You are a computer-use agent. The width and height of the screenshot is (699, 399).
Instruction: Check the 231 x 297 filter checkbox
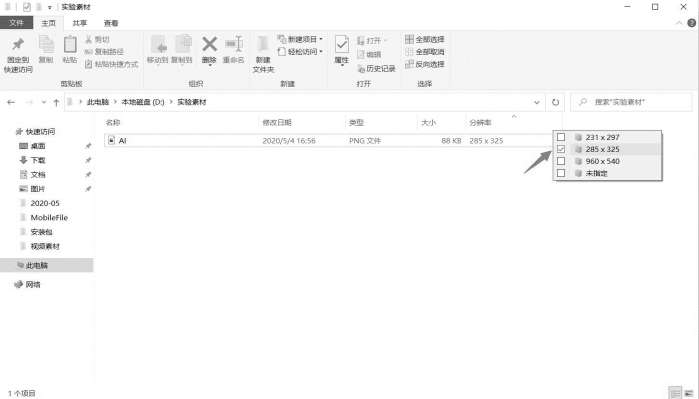point(561,137)
